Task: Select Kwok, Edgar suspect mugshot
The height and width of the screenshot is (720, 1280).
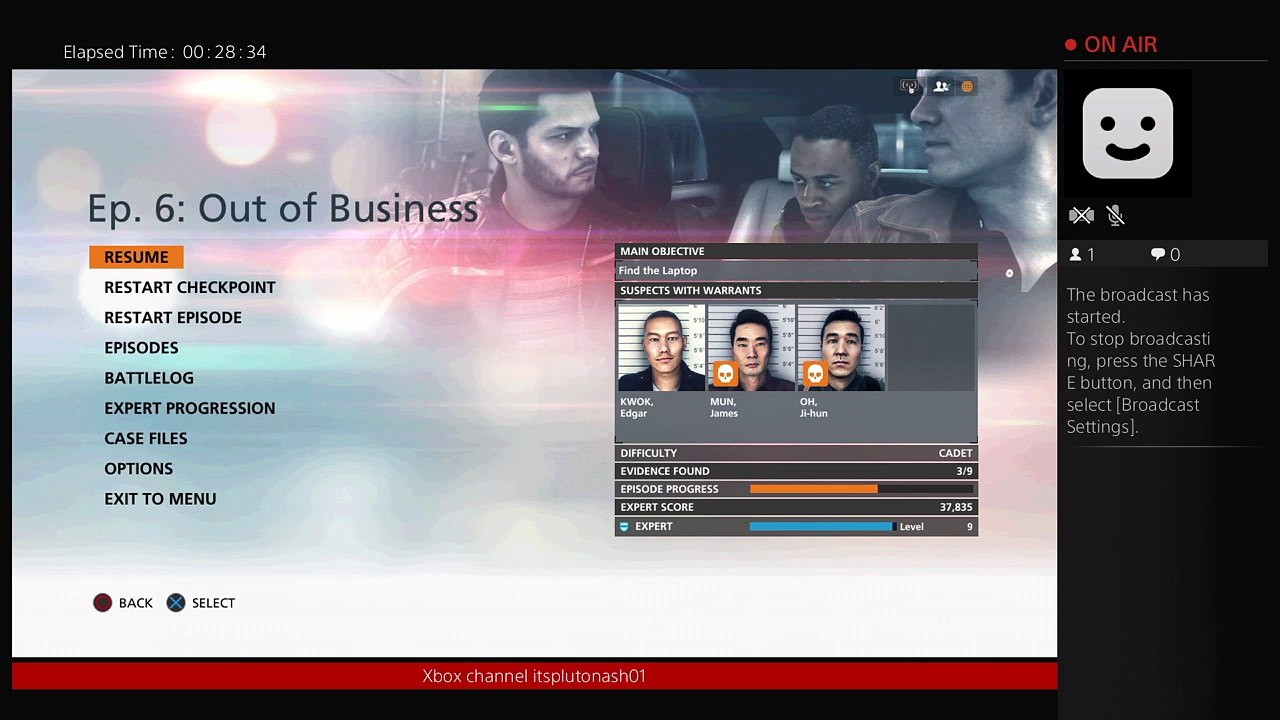Action: coord(661,348)
